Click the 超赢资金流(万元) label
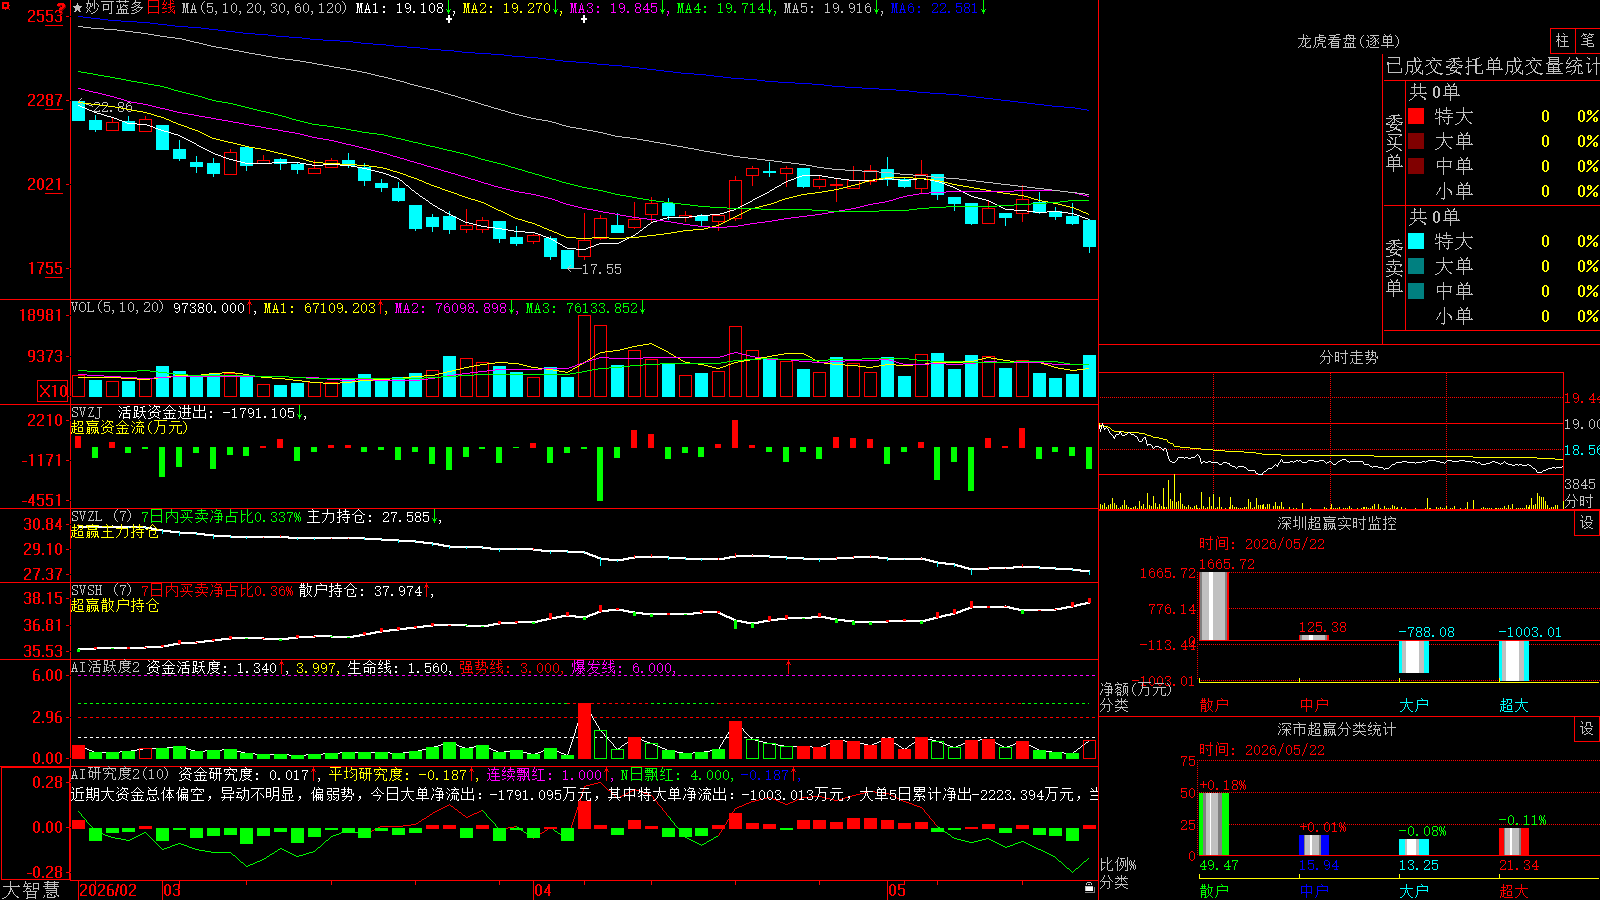This screenshot has height=900, width=1600. (129, 427)
